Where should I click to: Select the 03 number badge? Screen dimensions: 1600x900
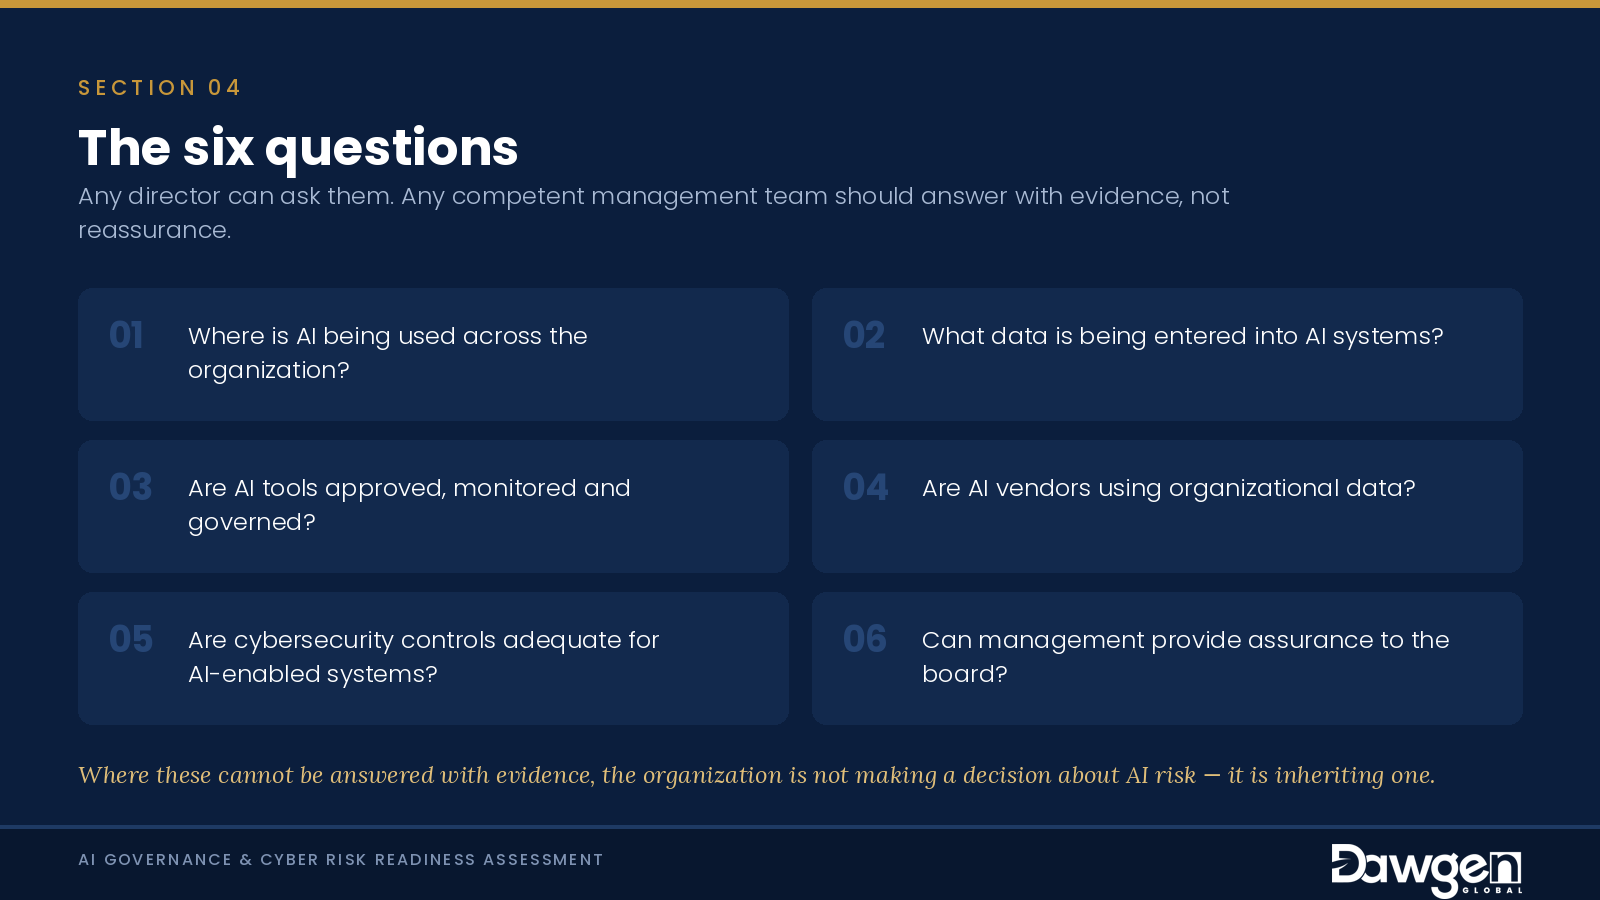click(x=131, y=487)
